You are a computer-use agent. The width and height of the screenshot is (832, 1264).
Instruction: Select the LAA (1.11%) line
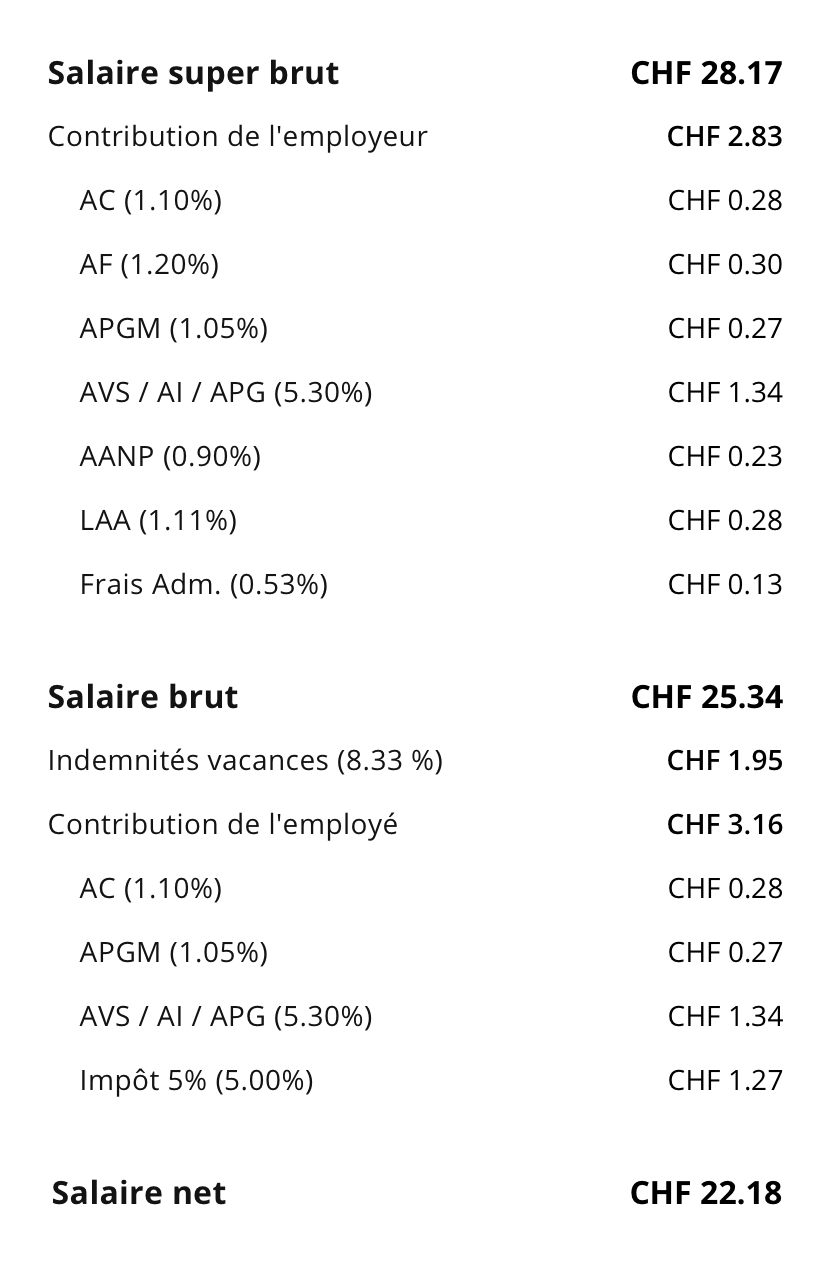coord(158,521)
